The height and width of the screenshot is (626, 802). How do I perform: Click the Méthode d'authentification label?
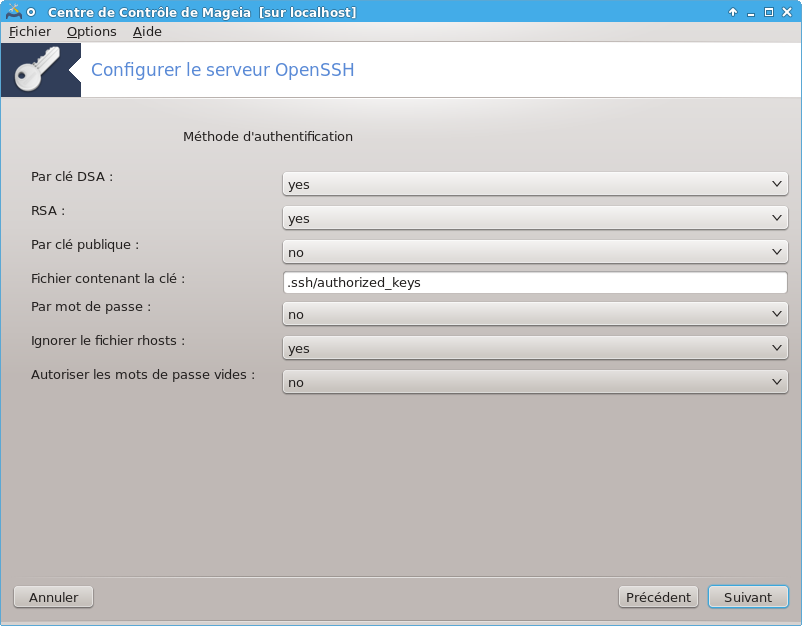click(x=268, y=137)
